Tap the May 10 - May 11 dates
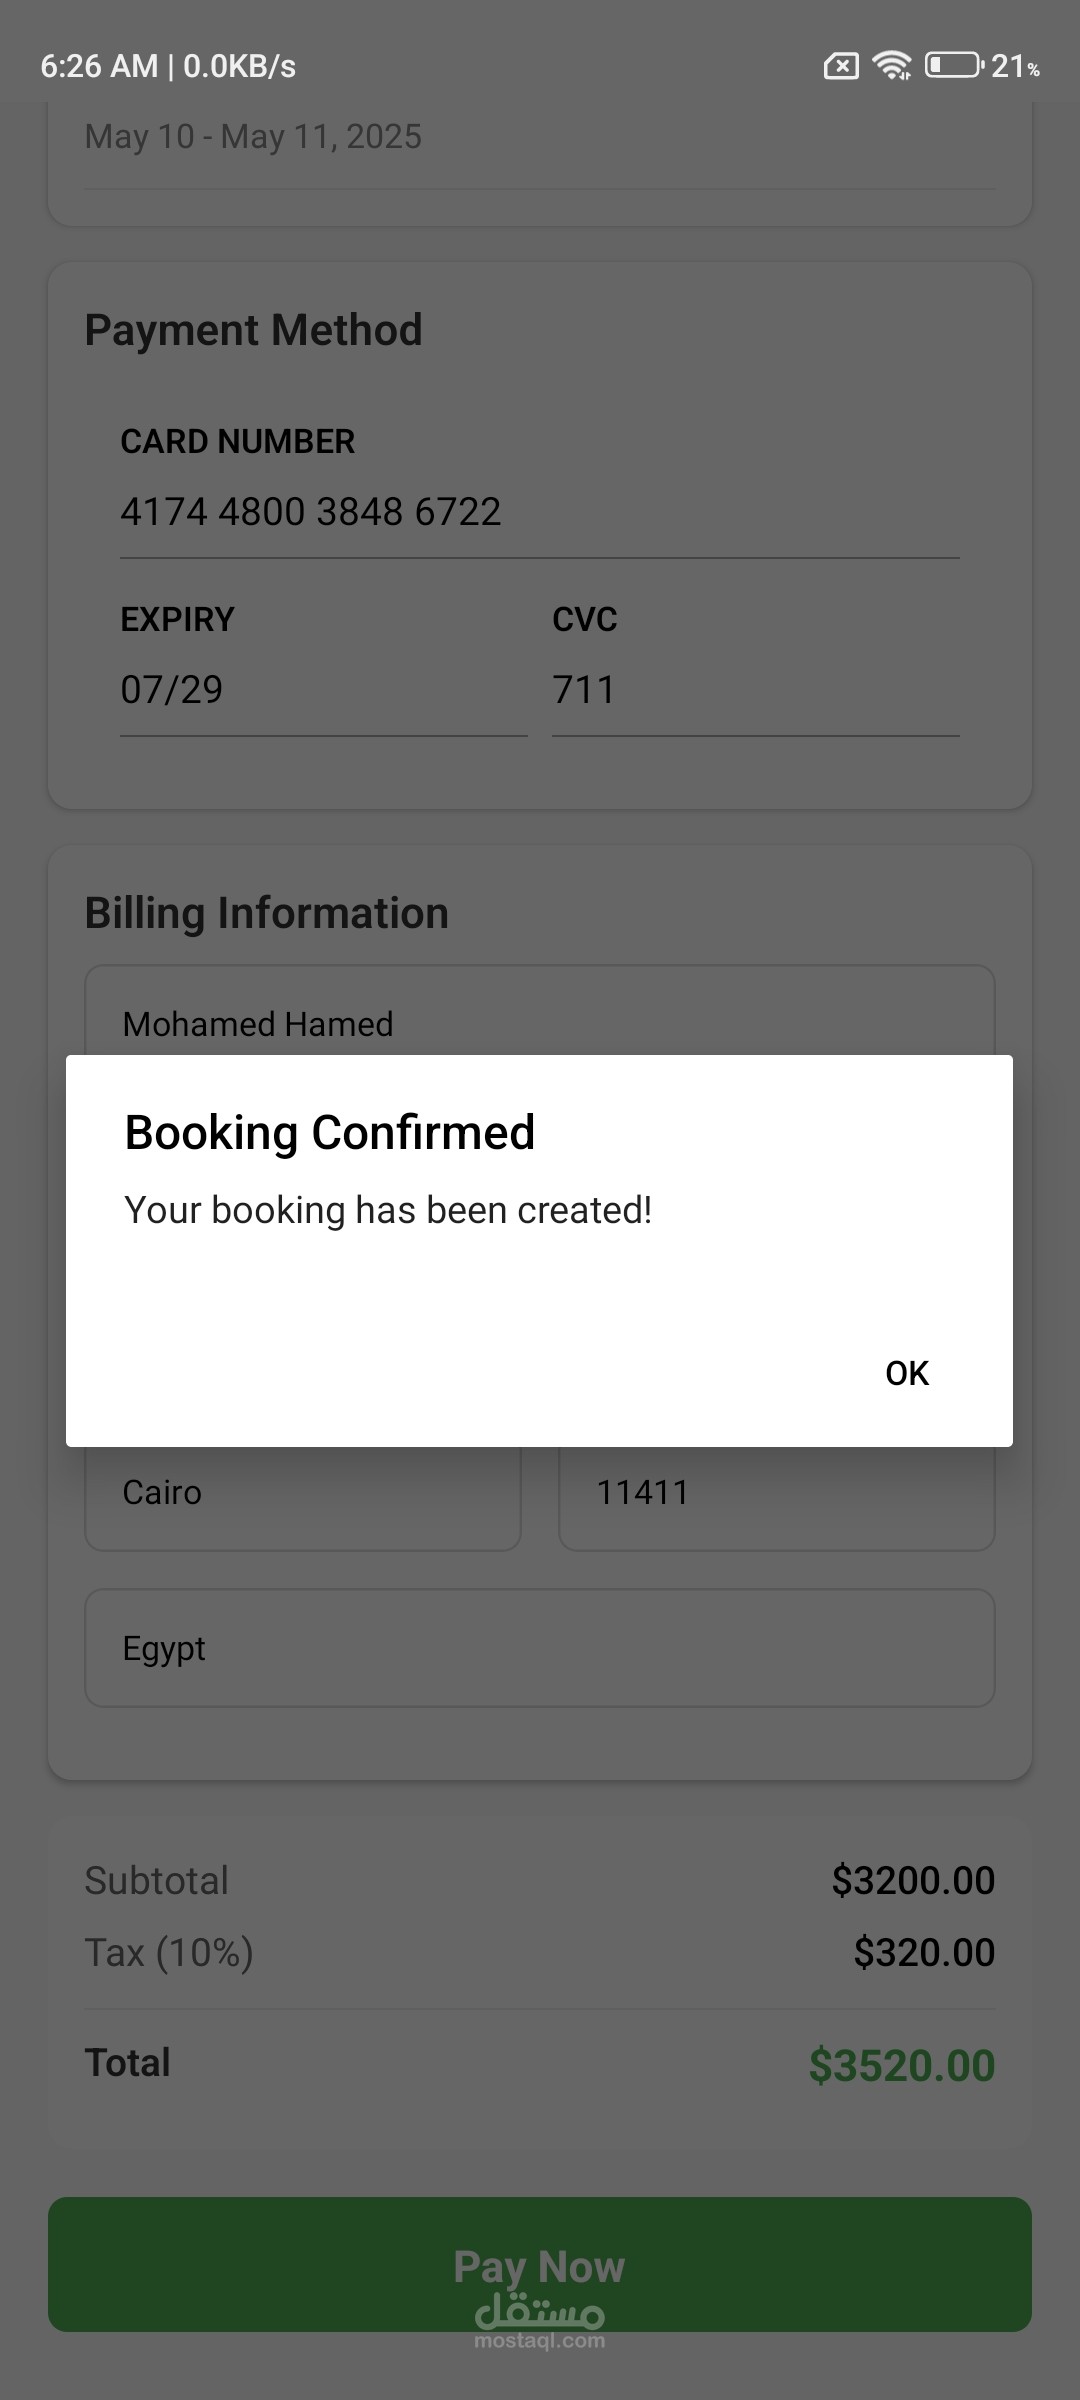 (x=253, y=137)
